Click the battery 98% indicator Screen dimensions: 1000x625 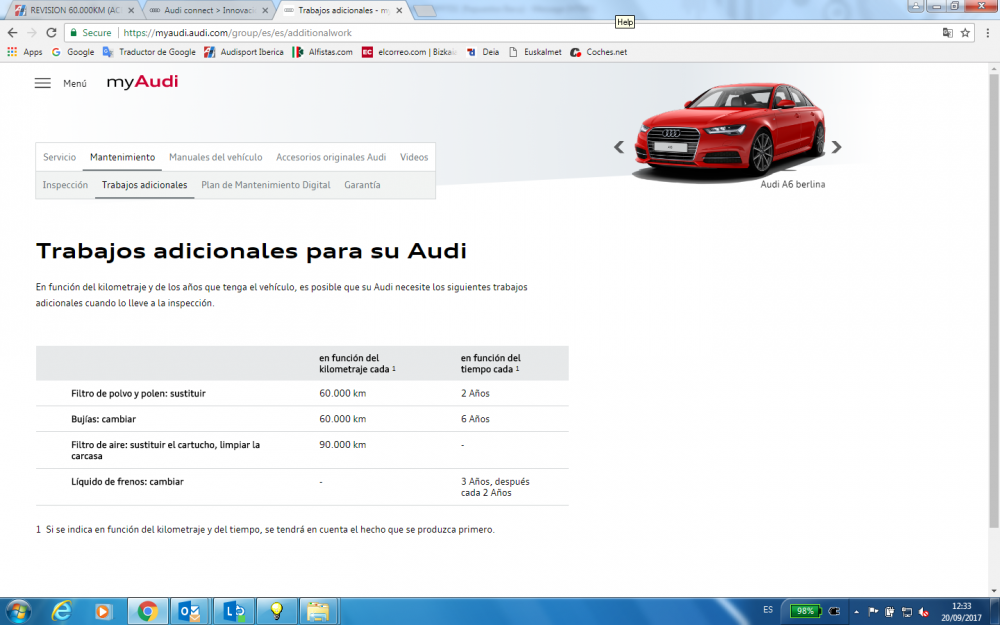point(805,611)
